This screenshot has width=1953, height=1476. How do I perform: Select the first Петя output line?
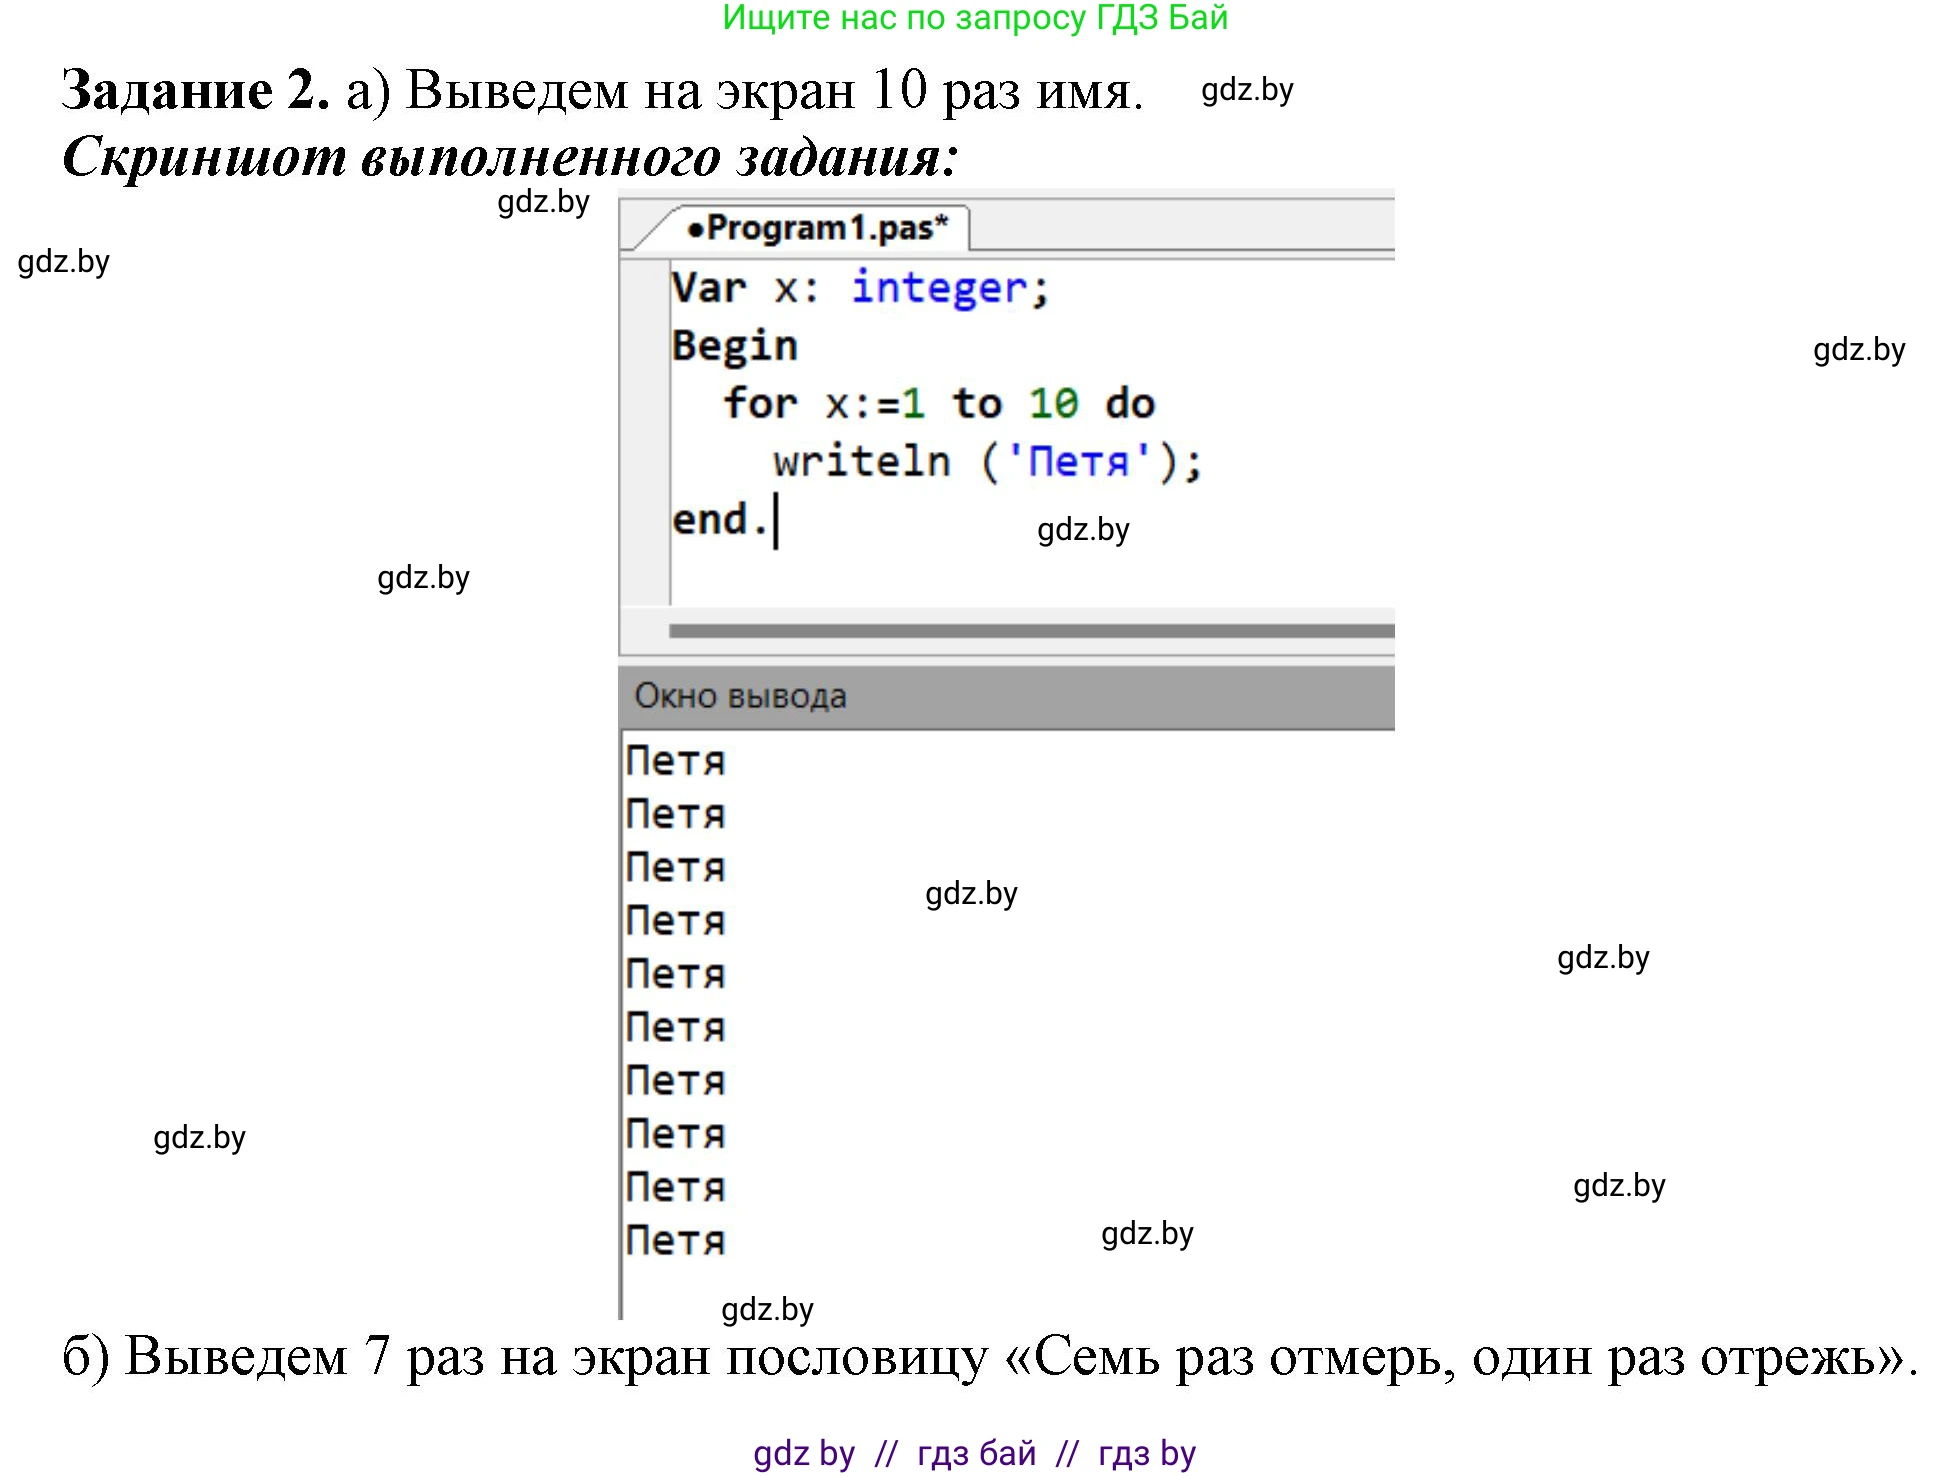pyautogui.click(x=675, y=760)
